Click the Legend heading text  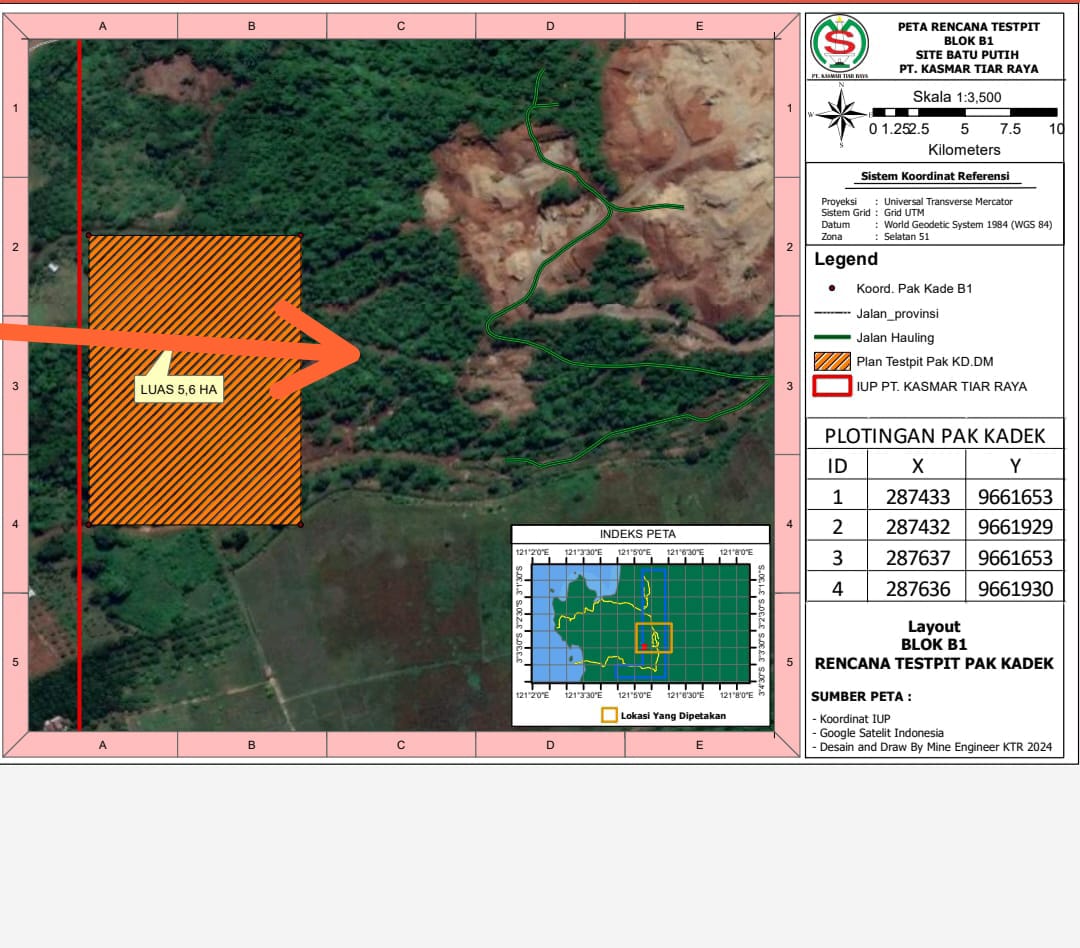coord(846,259)
